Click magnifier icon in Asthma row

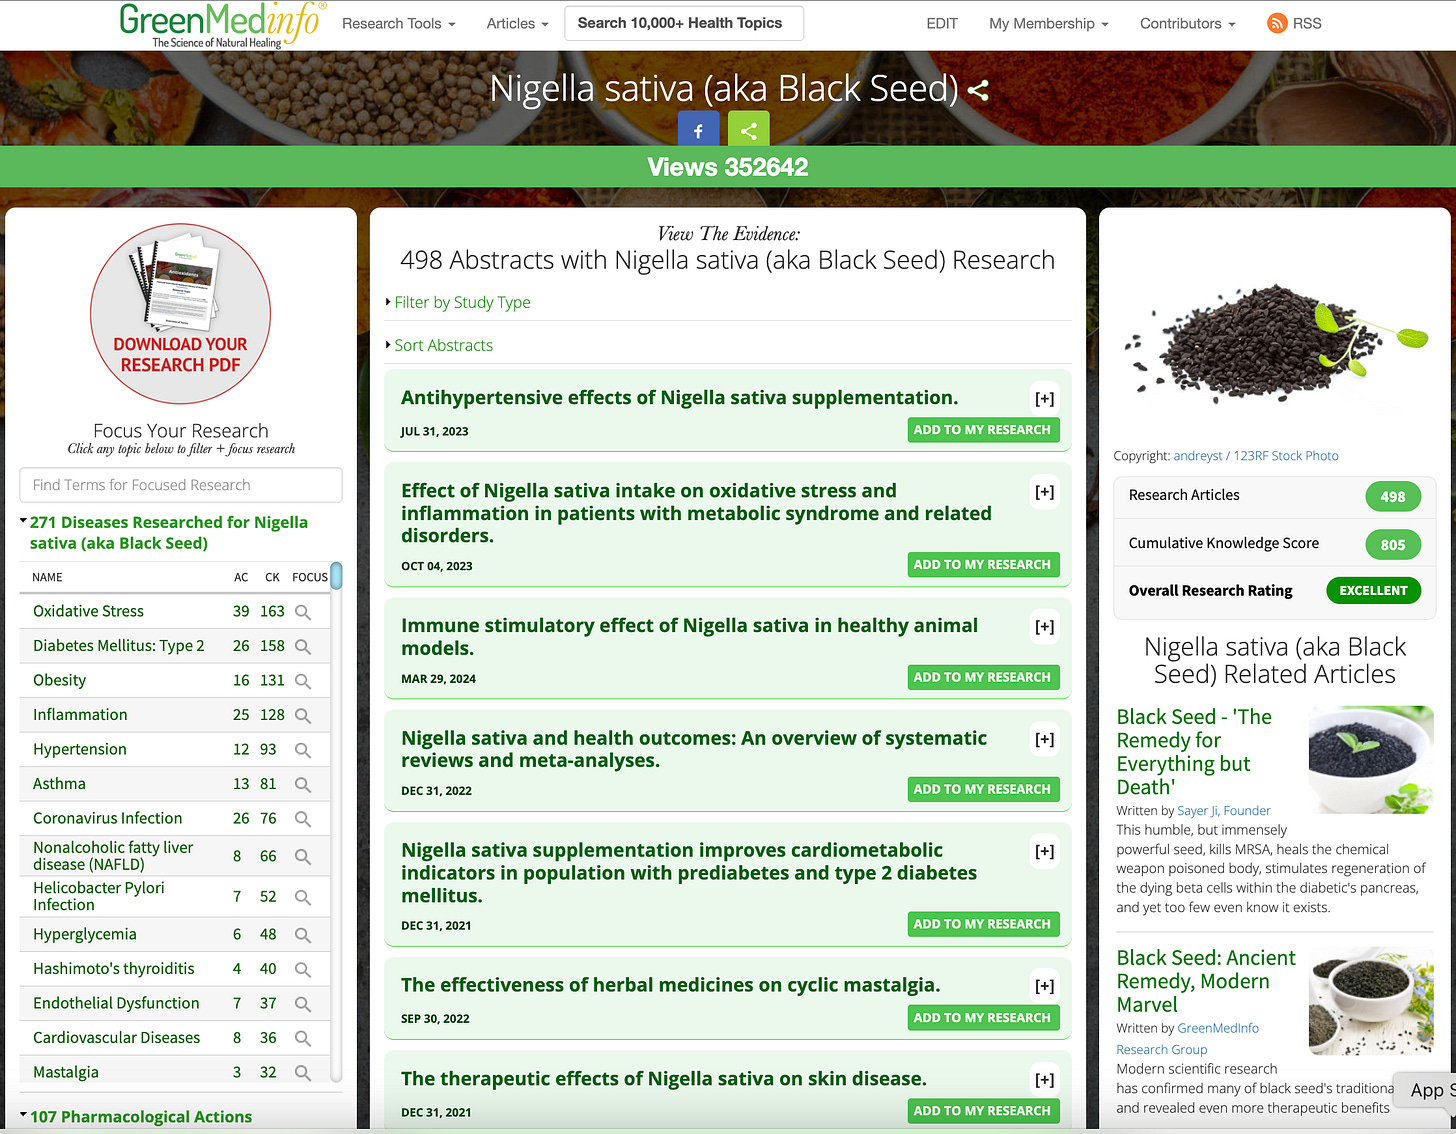coord(303,785)
